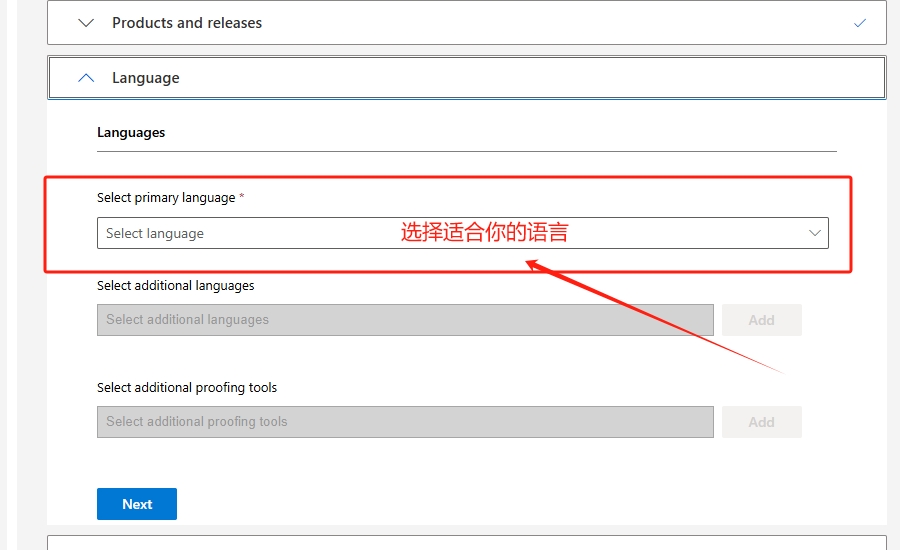Click Add button beside additional languages
Viewport: 900px width, 550px height.
tap(761, 320)
